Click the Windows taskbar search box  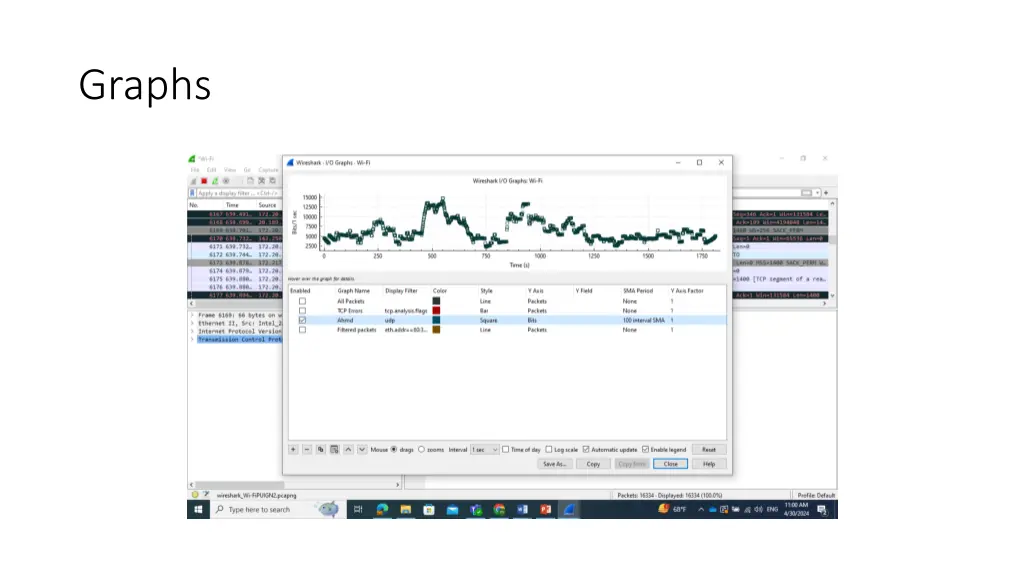click(x=276, y=509)
